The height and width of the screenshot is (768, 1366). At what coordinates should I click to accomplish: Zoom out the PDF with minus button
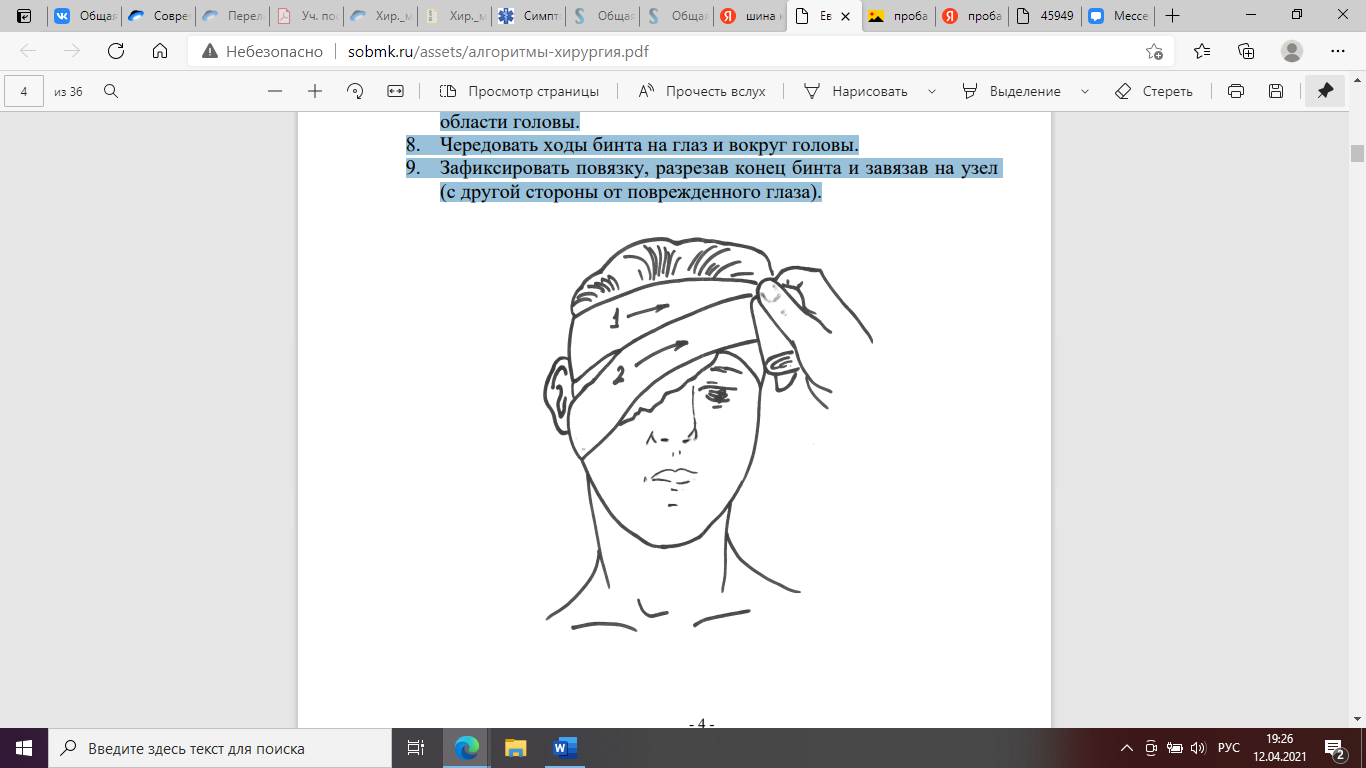[x=275, y=91]
